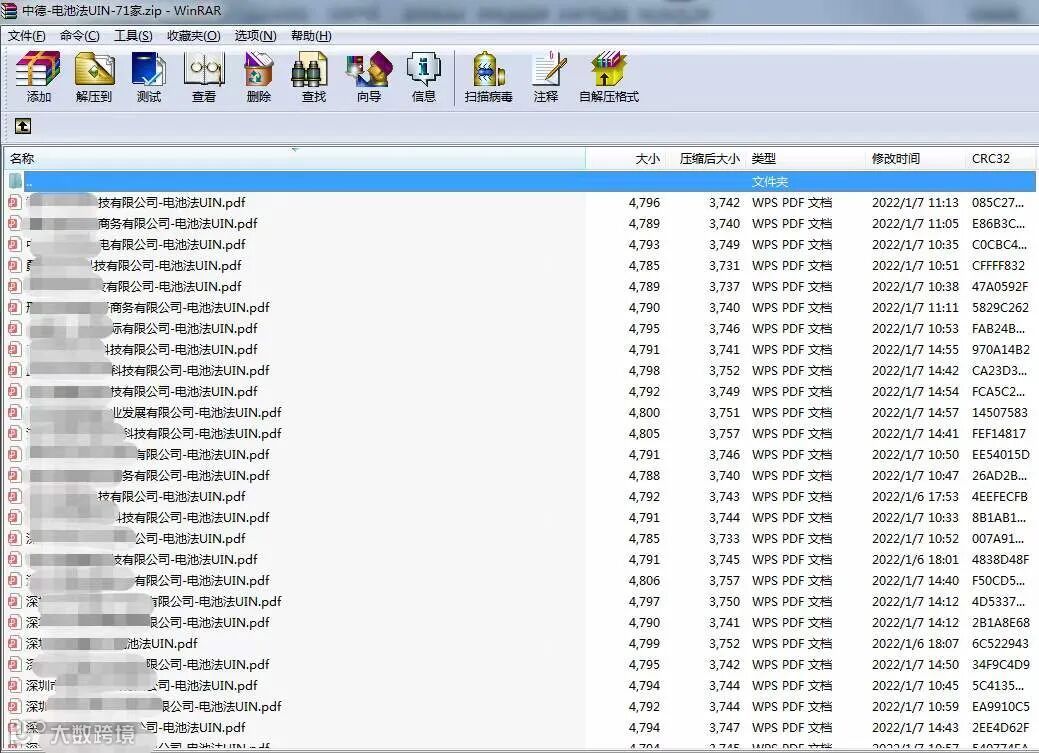Click PDF icon of file with CRC 5829C262

(14, 308)
